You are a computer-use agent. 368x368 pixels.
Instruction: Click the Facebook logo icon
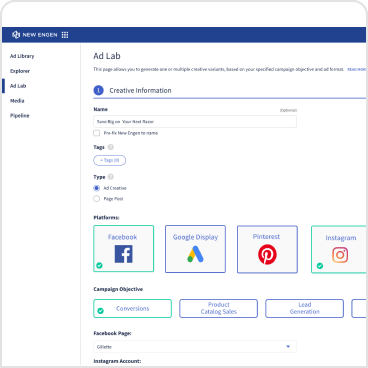[124, 254]
